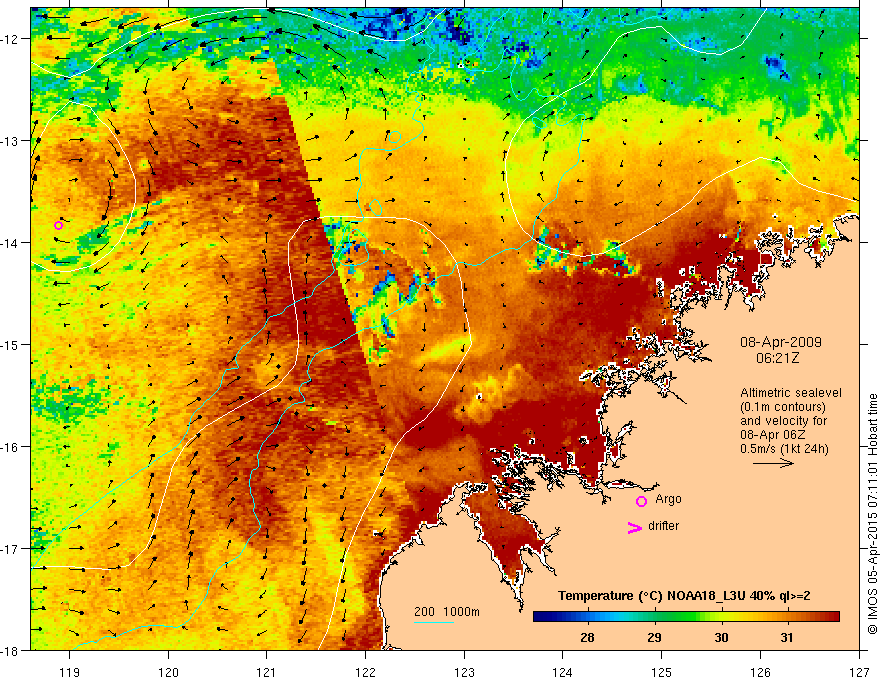Click the longitude label 119
This screenshot has height=680, width=880.
(70, 672)
